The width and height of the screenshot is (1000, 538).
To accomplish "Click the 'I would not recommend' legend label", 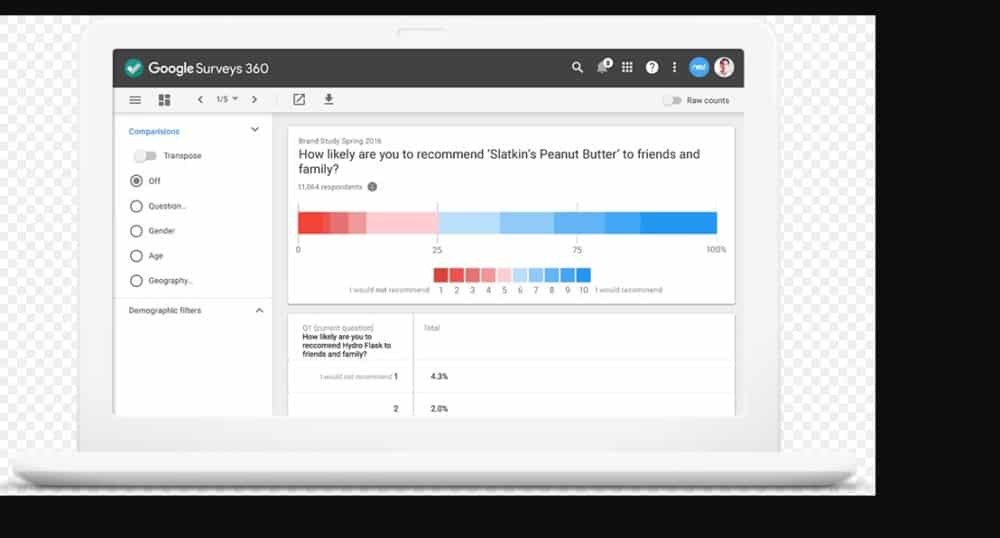I will [389, 290].
